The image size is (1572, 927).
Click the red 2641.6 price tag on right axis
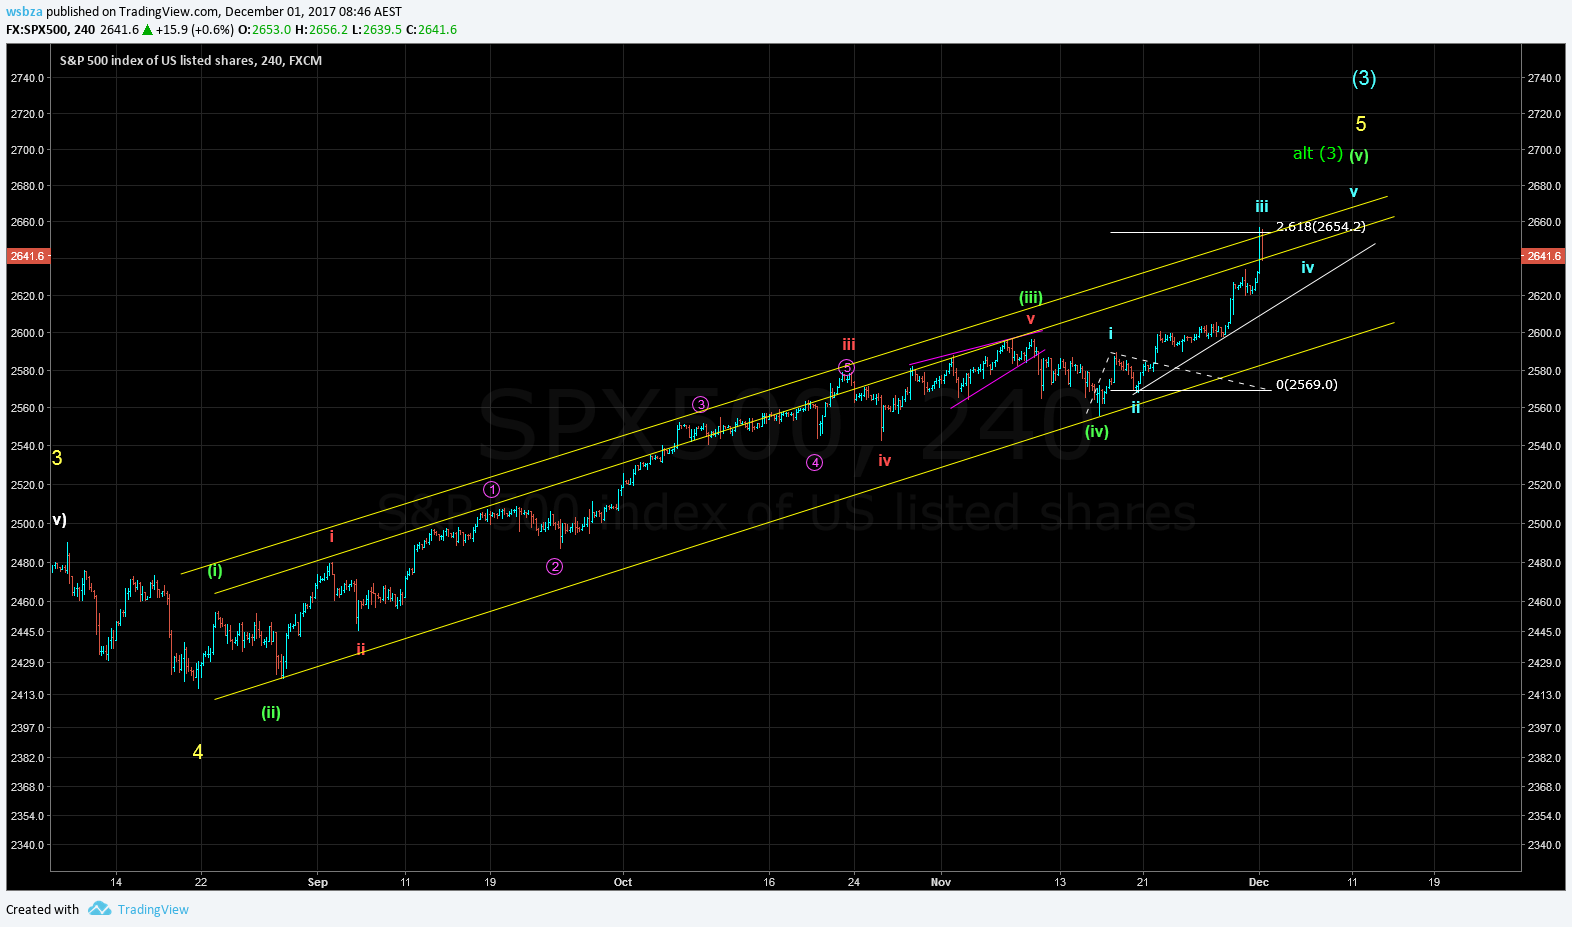pos(1543,256)
